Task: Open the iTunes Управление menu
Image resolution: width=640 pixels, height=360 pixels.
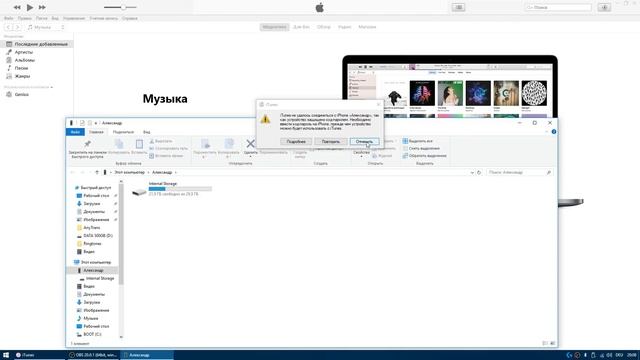Action: coord(74,18)
